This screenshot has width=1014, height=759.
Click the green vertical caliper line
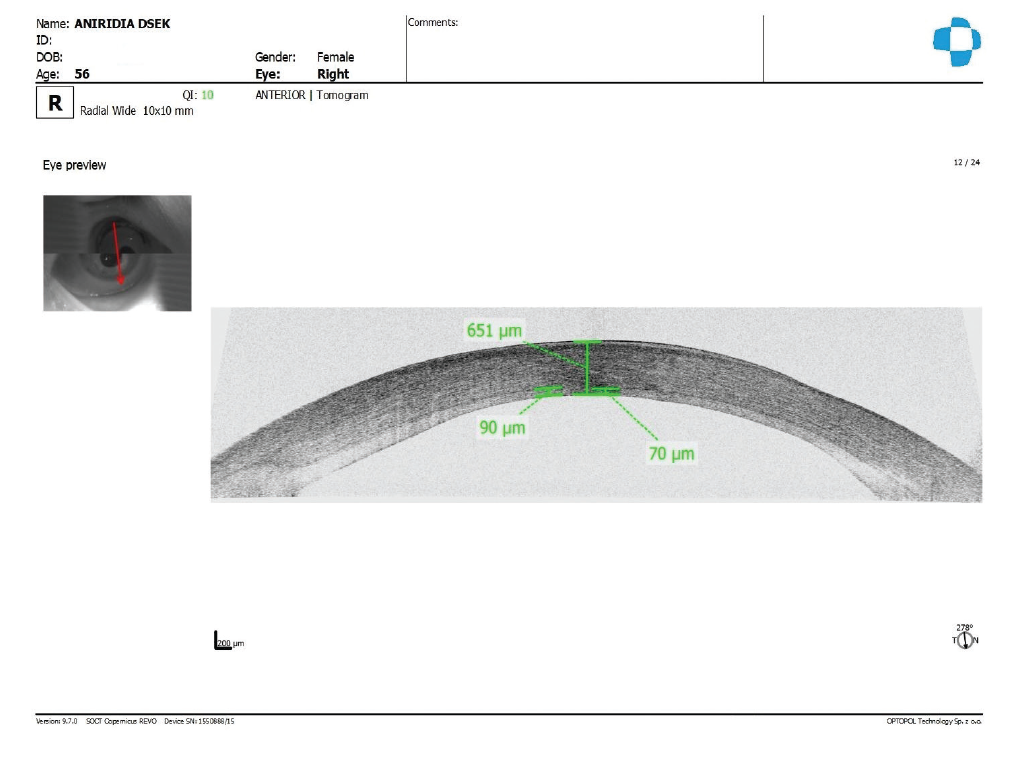click(587, 367)
